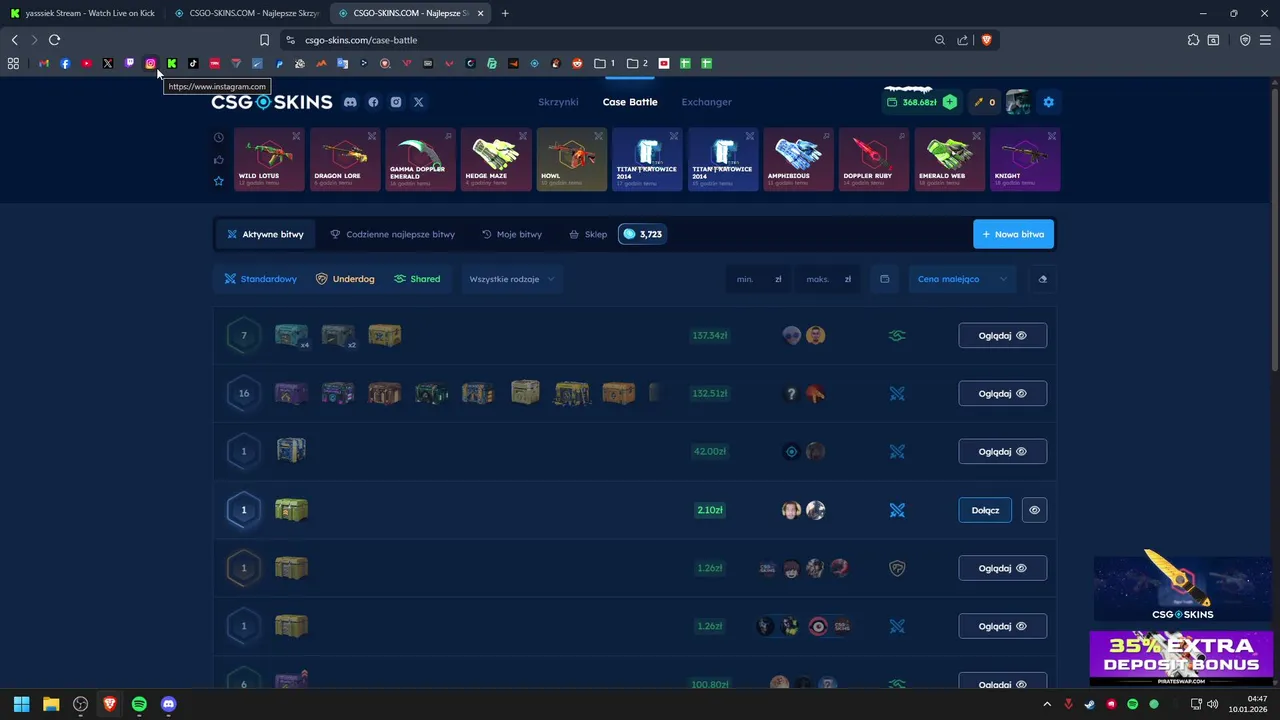
Task: Toggle the Standardowy battle mode filter
Action: 261,279
